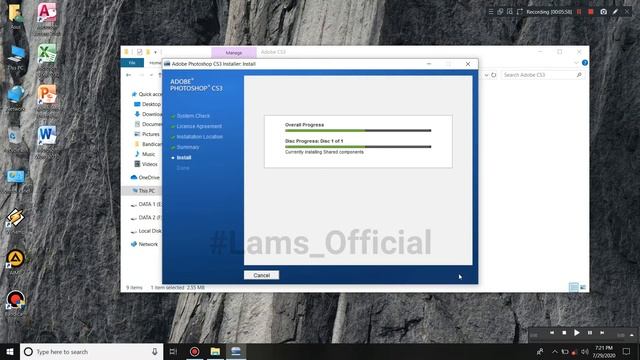640x360 pixels.
Task: Expand the Explorer ribbon chevron
Action: 576,63
